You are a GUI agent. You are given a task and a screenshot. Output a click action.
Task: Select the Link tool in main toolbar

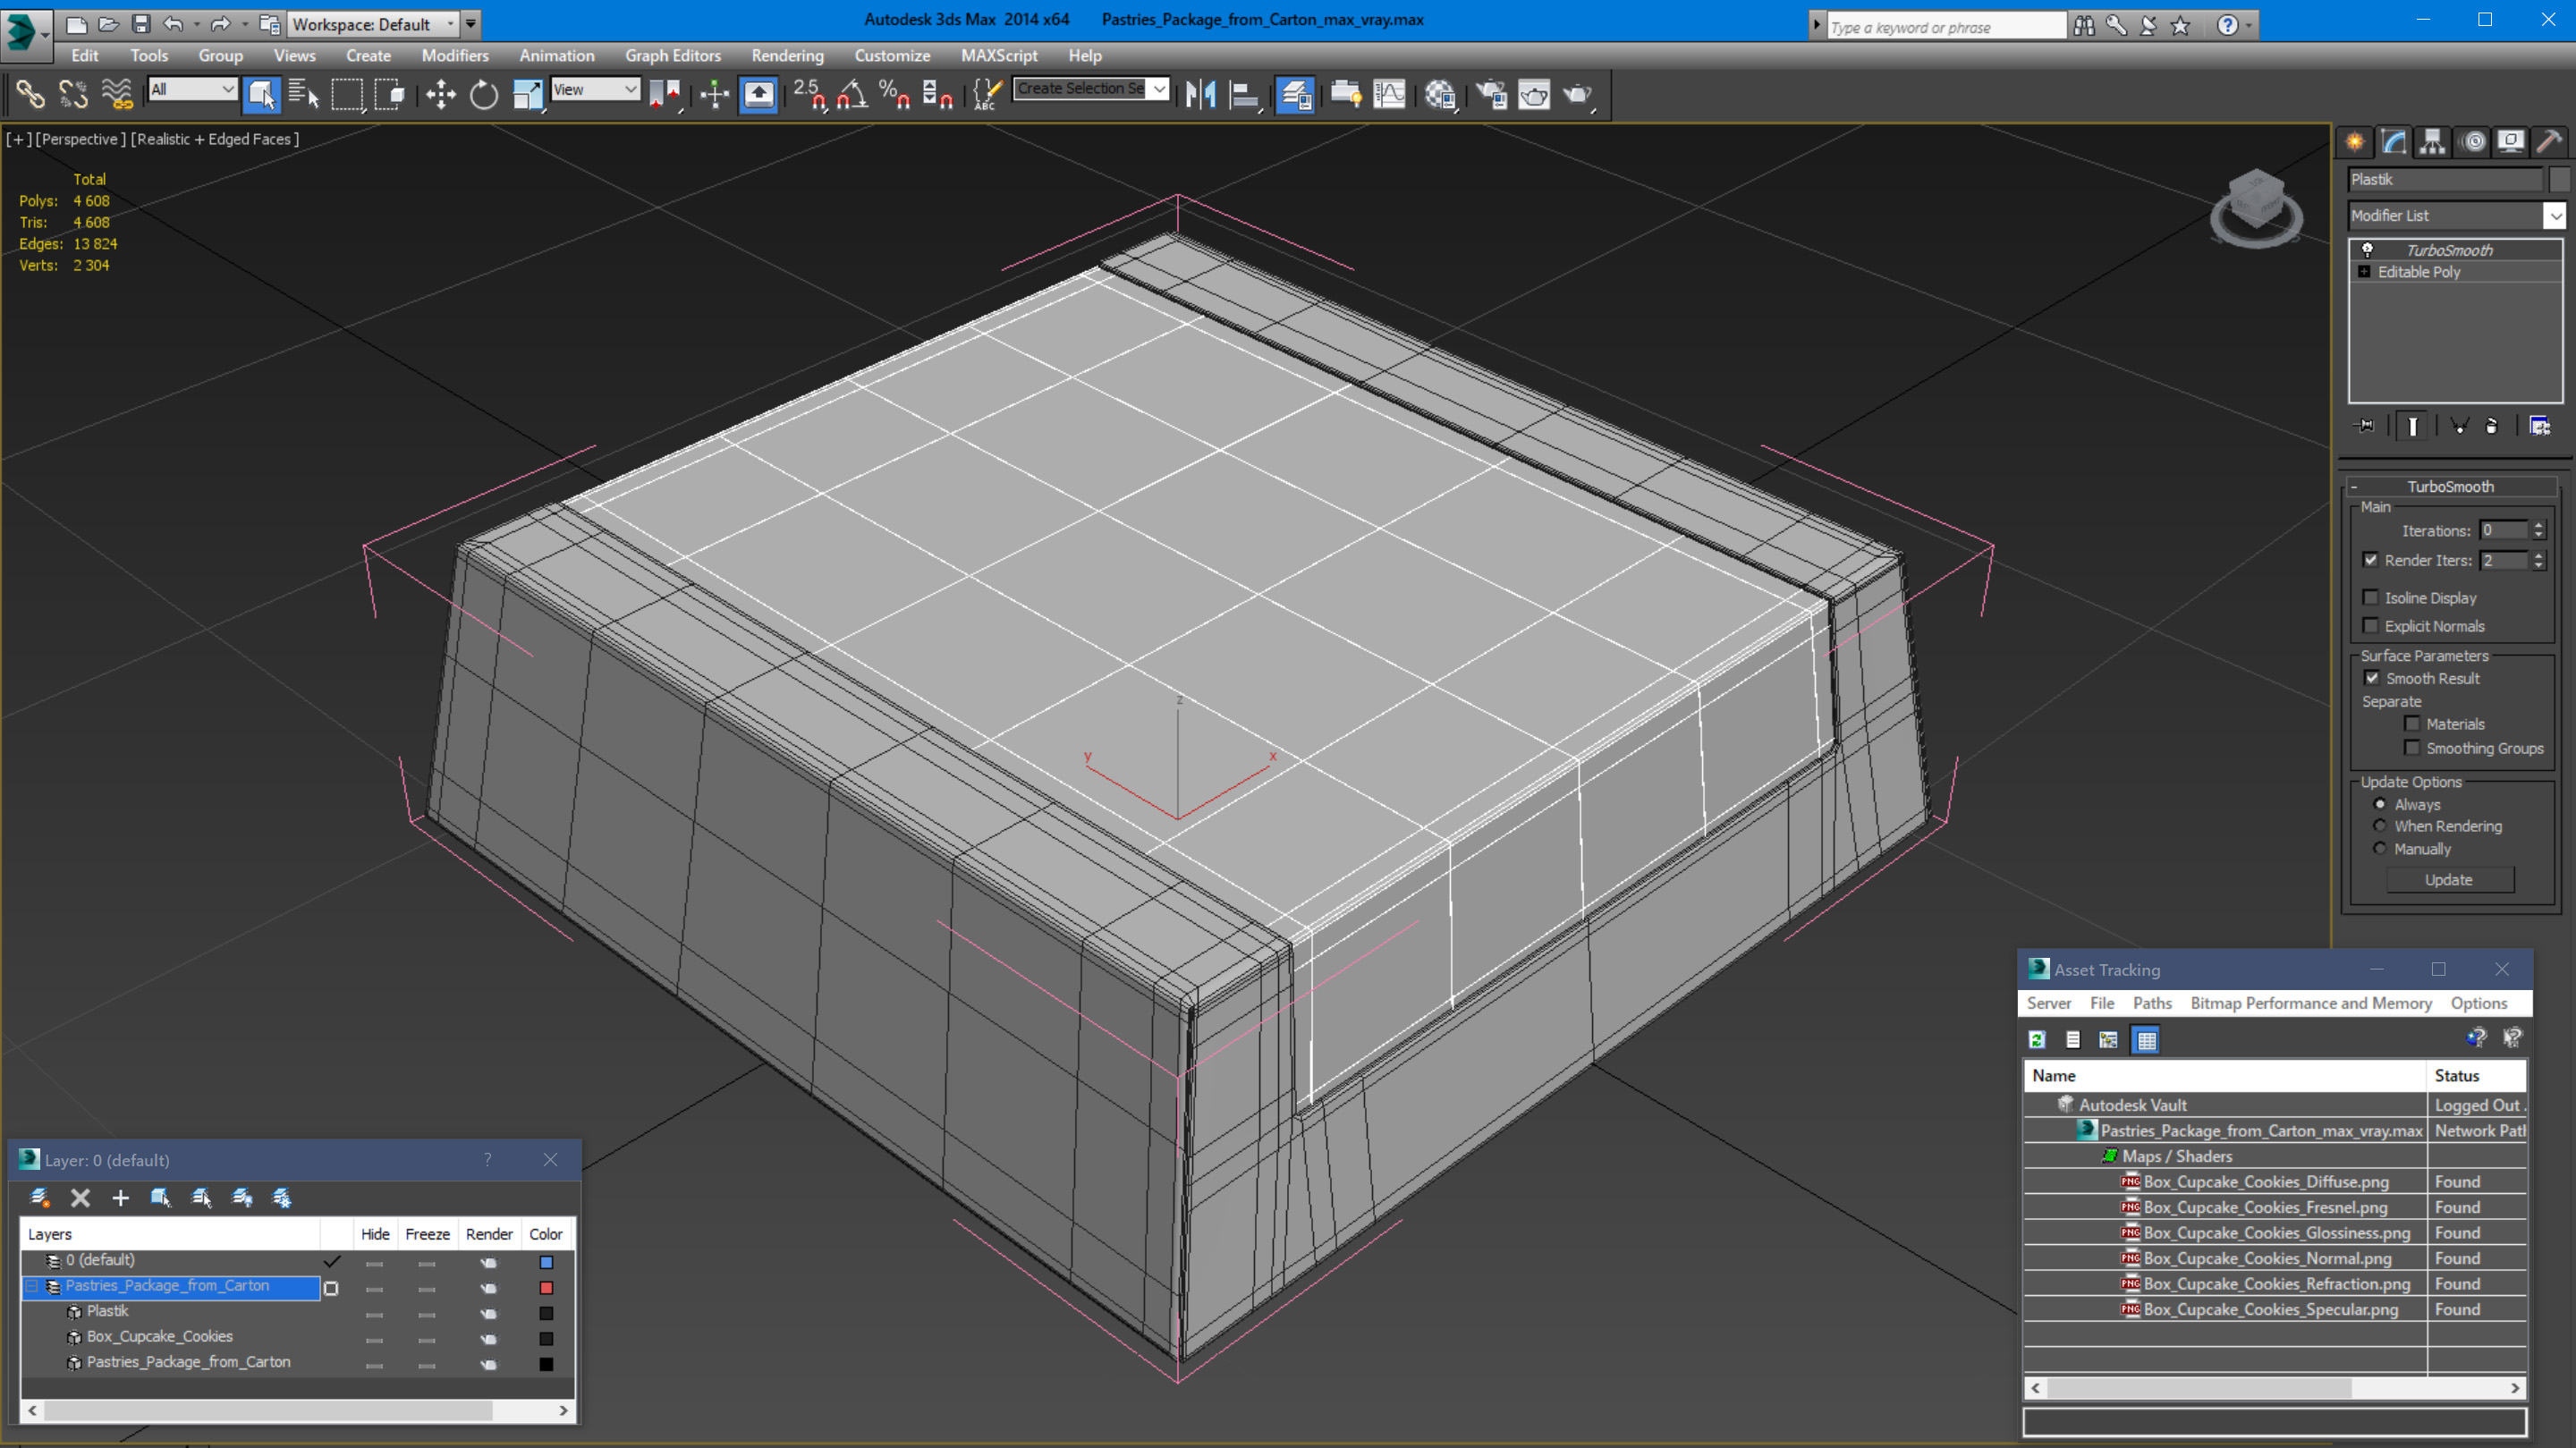(x=30, y=94)
